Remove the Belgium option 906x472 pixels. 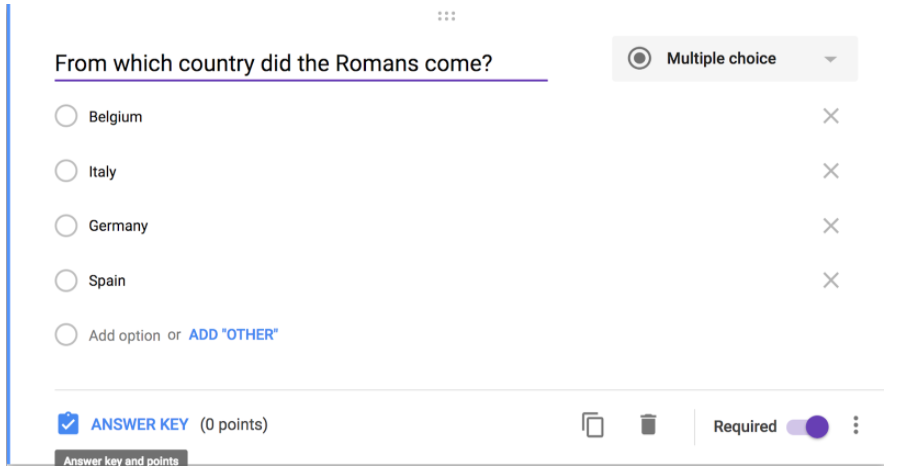click(831, 116)
